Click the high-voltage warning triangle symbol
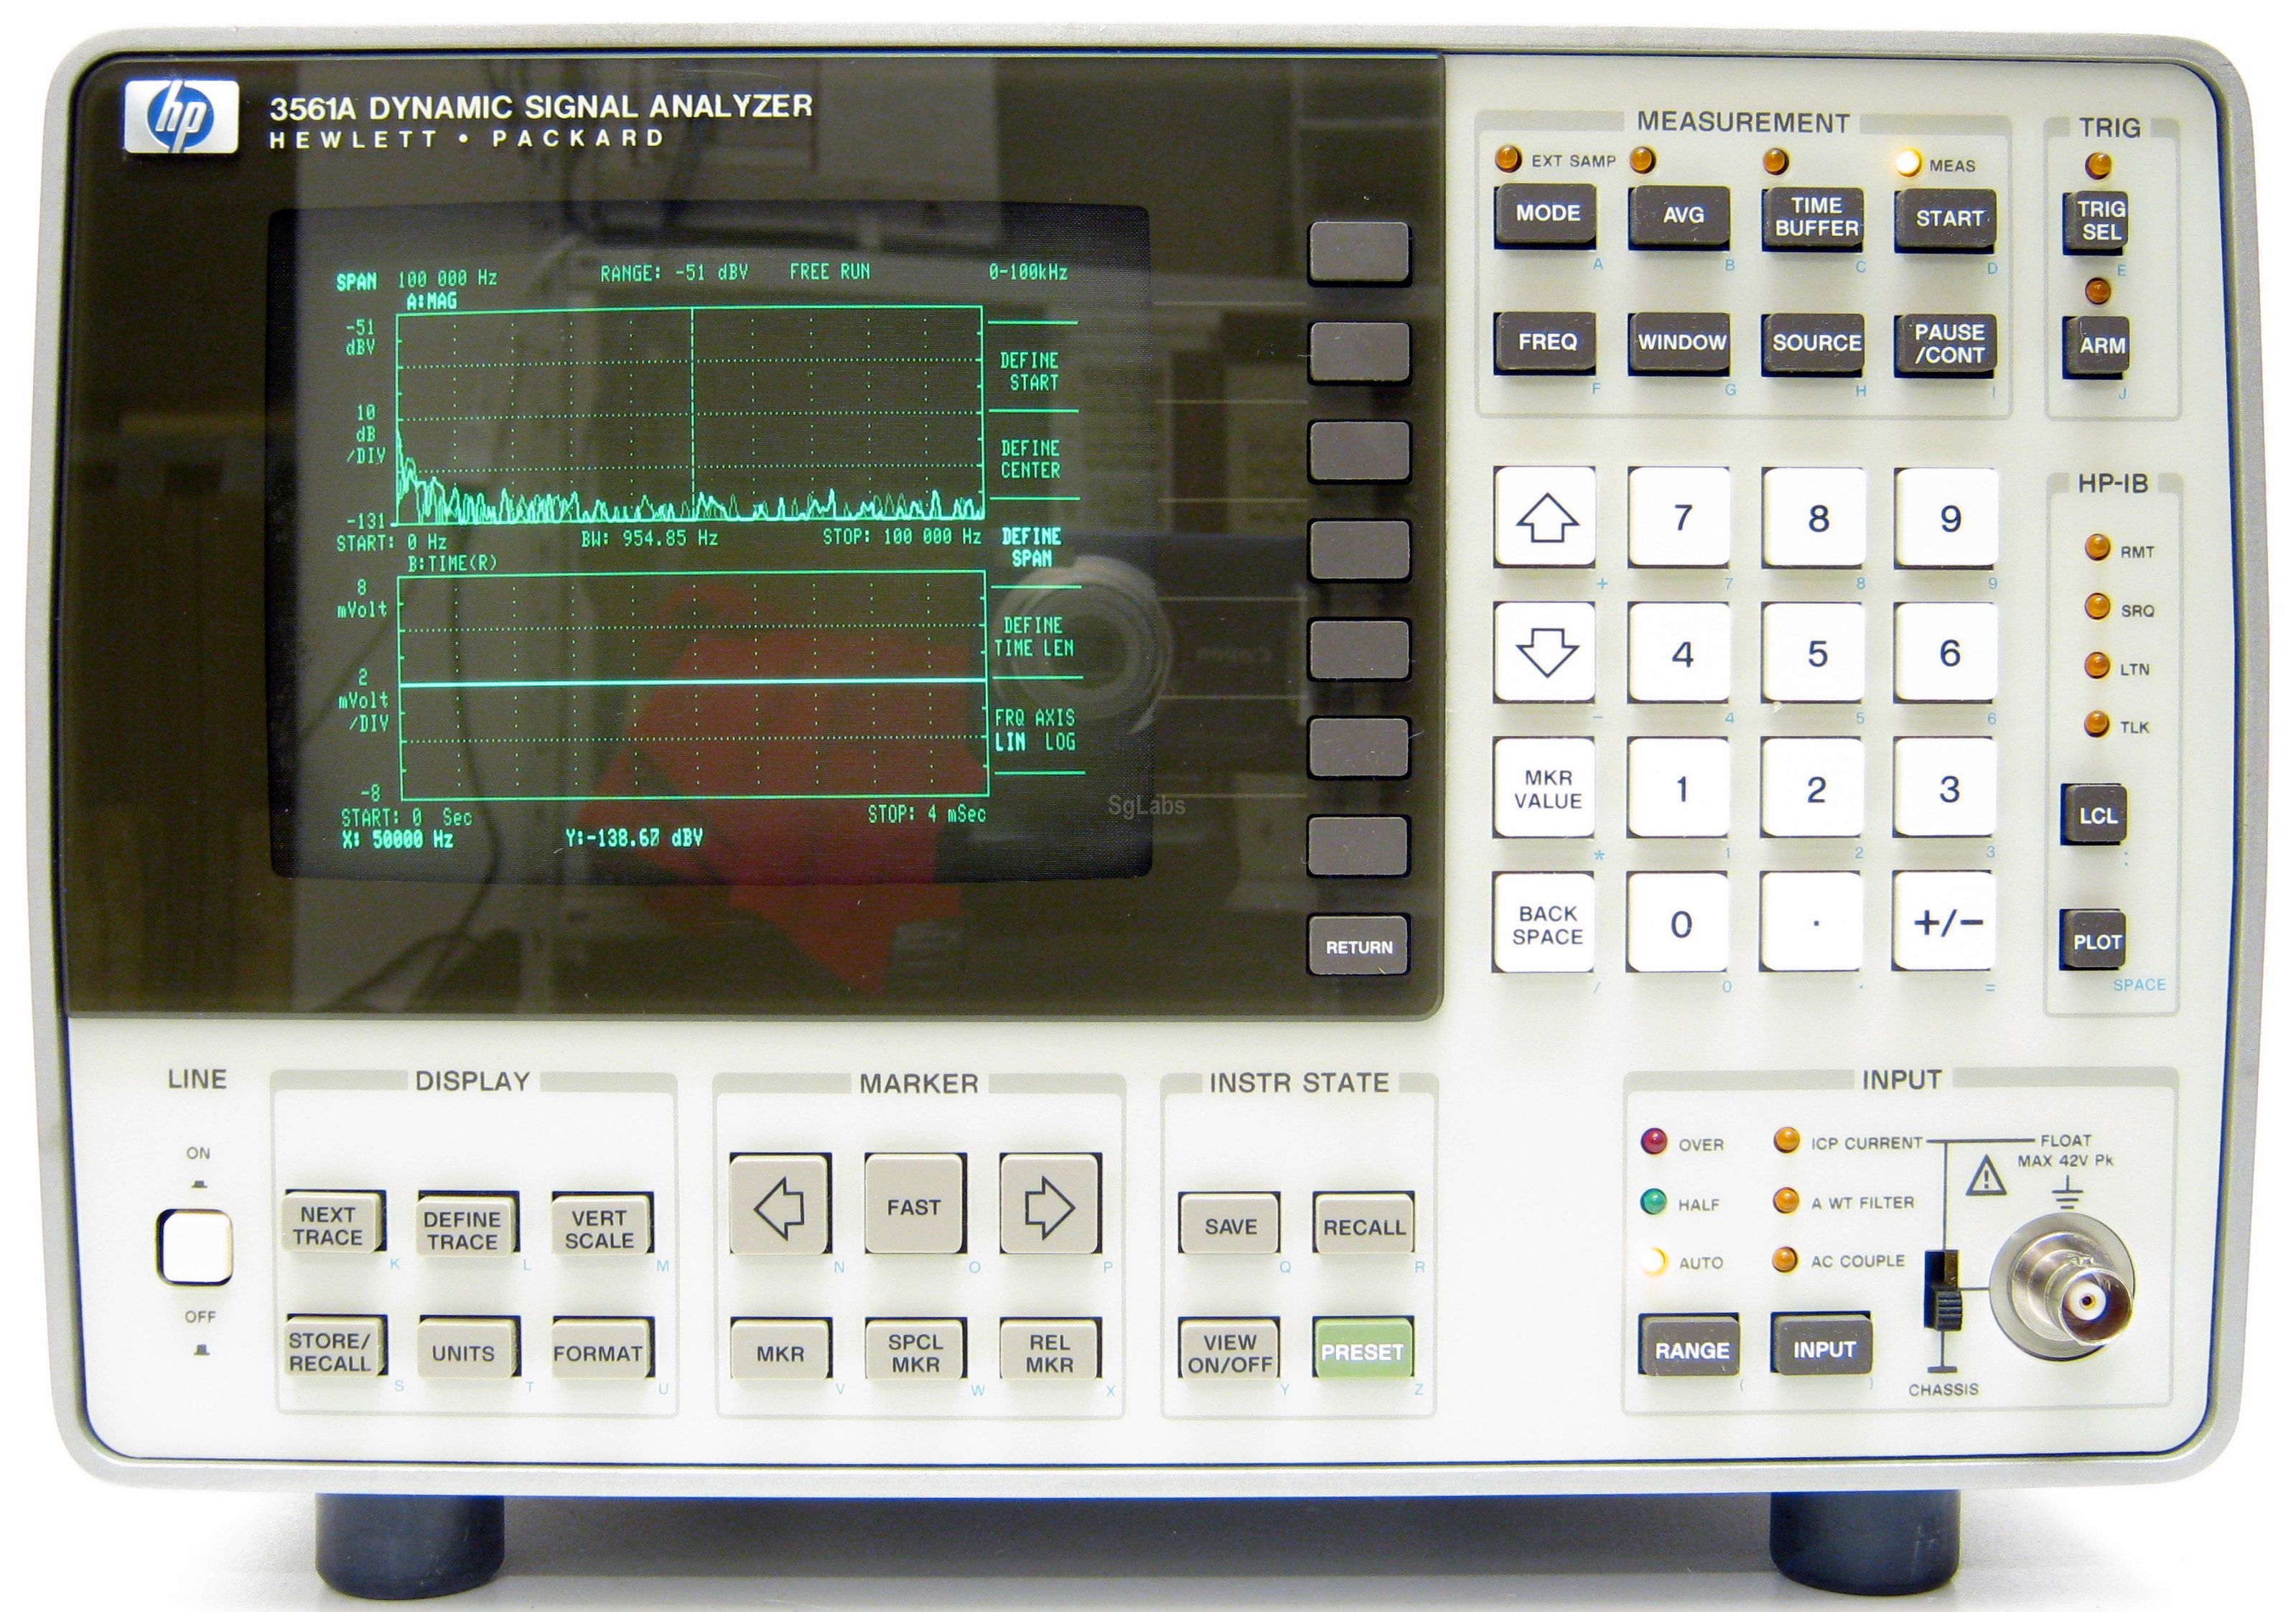The height and width of the screenshot is (1612, 2296). (x=1986, y=1176)
